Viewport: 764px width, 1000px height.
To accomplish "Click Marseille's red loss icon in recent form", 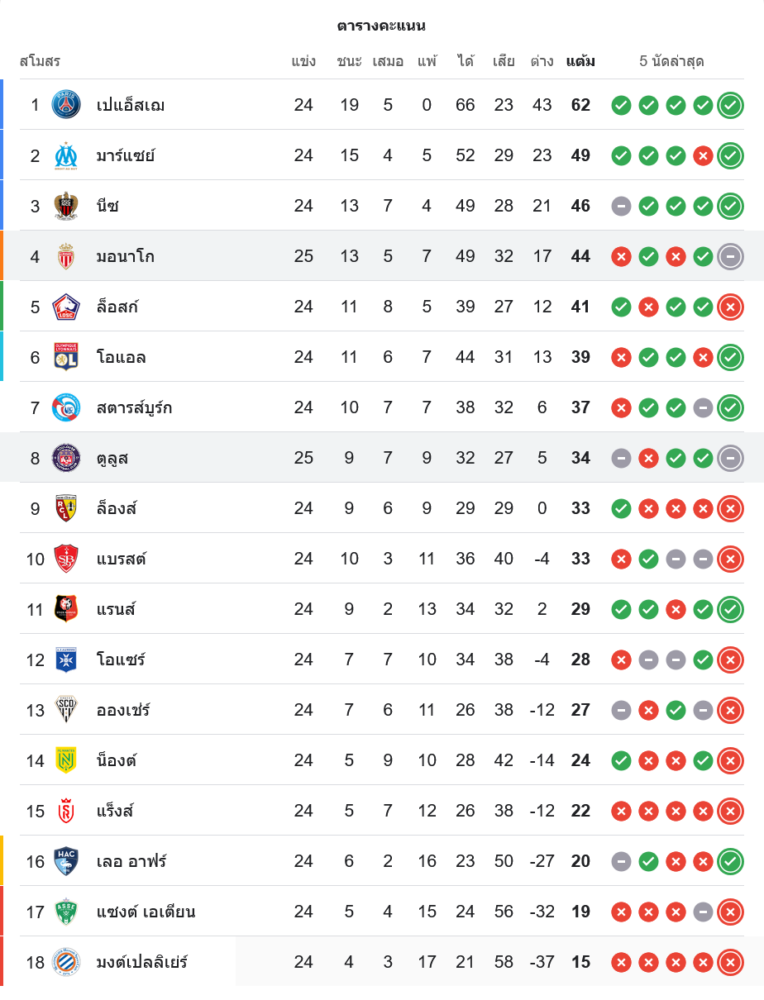I will [x=703, y=155].
